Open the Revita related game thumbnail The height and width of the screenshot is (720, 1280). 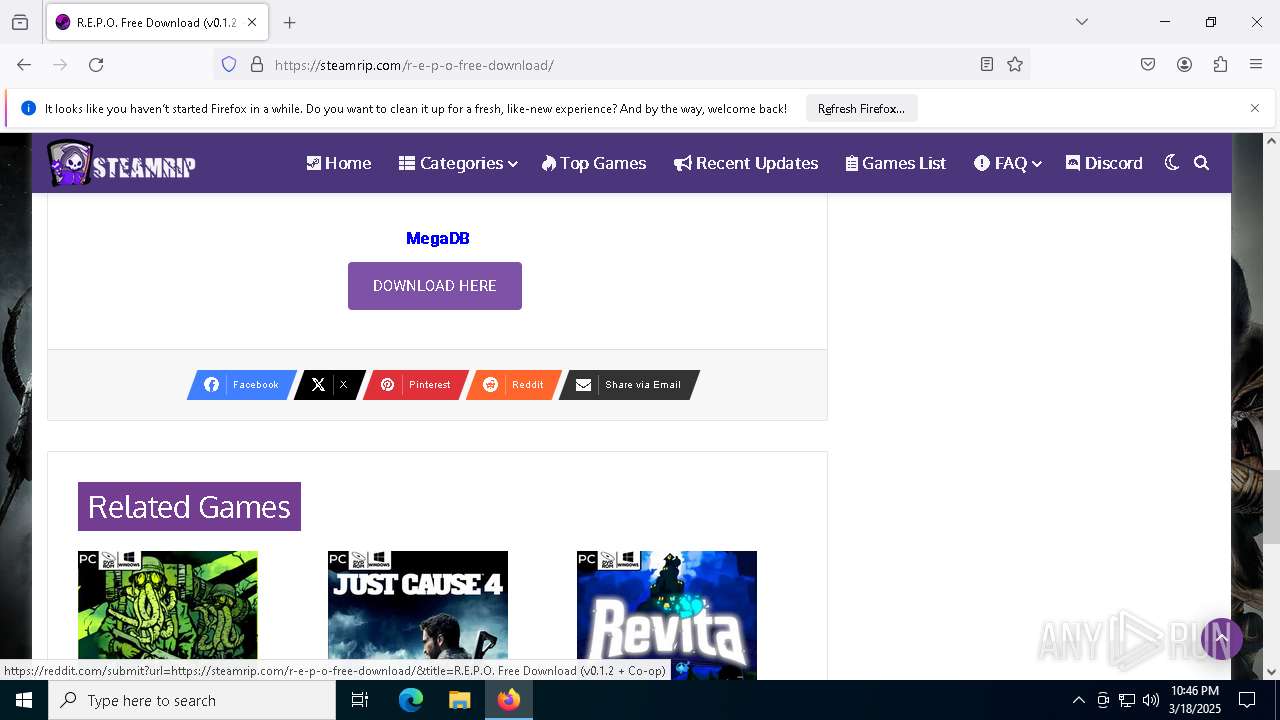(667, 615)
